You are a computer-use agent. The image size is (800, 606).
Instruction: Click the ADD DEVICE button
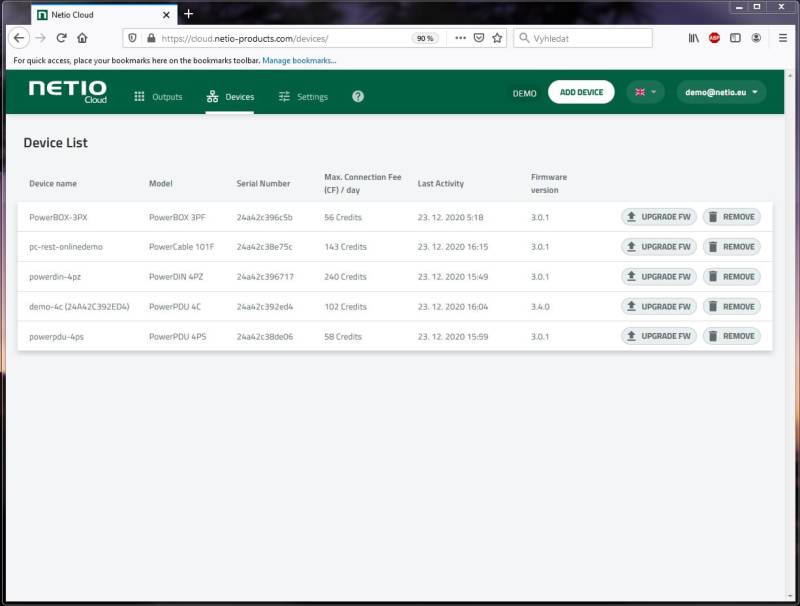(x=581, y=92)
